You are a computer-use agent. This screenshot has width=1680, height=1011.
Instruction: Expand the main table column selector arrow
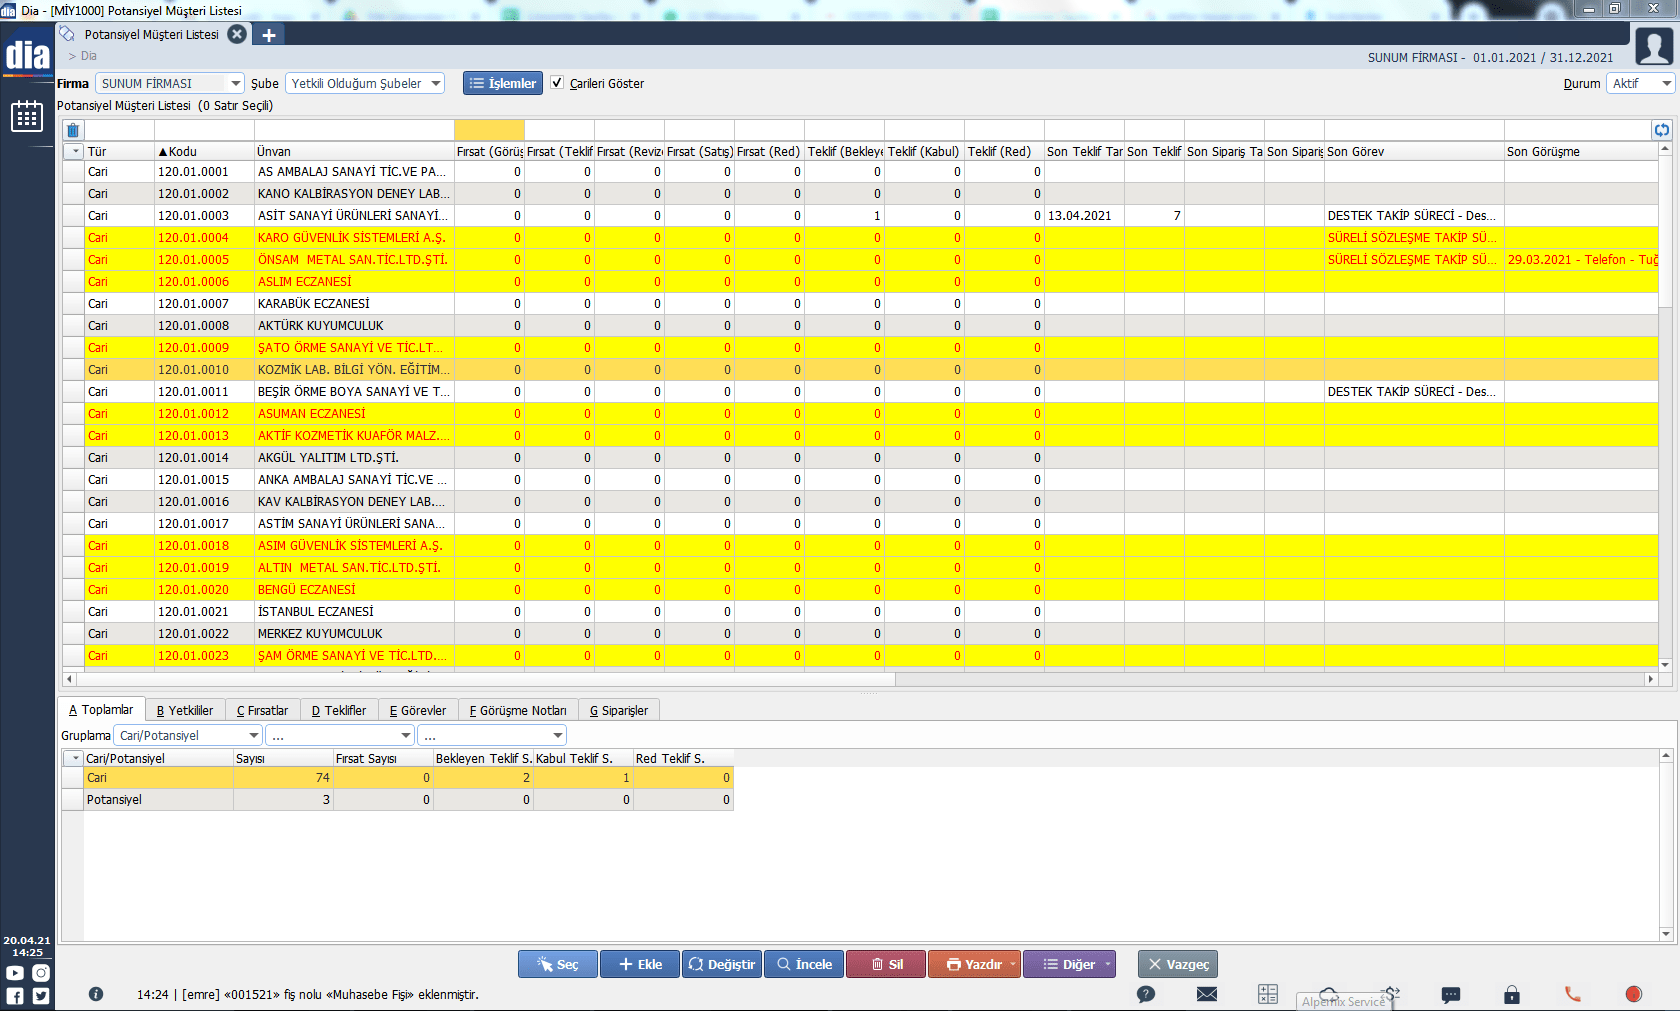pos(74,152)
